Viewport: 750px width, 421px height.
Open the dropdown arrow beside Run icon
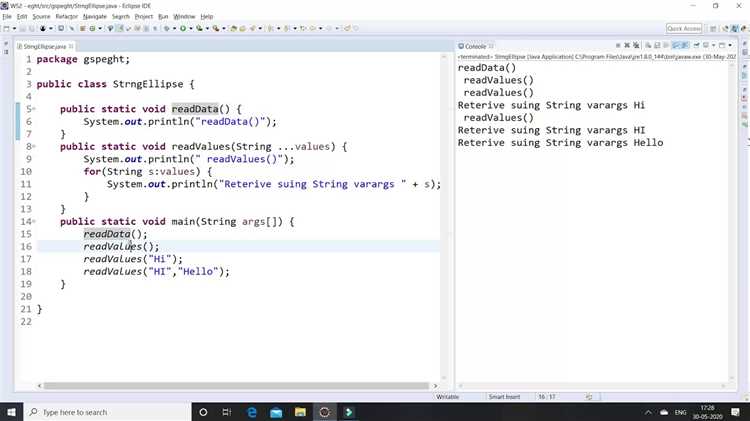point(191,29)
